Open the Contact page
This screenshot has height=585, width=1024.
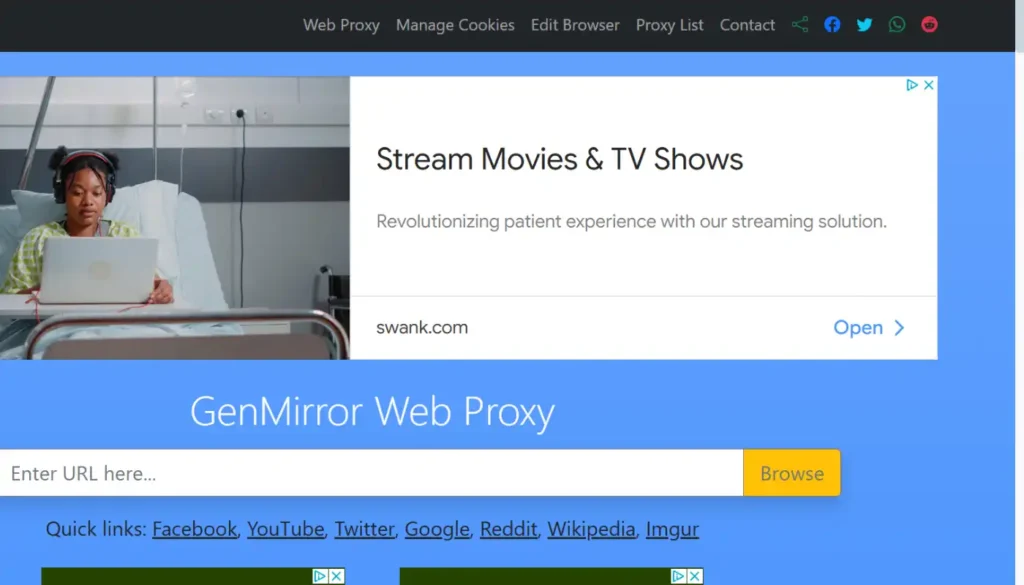[x=747, y=25]
